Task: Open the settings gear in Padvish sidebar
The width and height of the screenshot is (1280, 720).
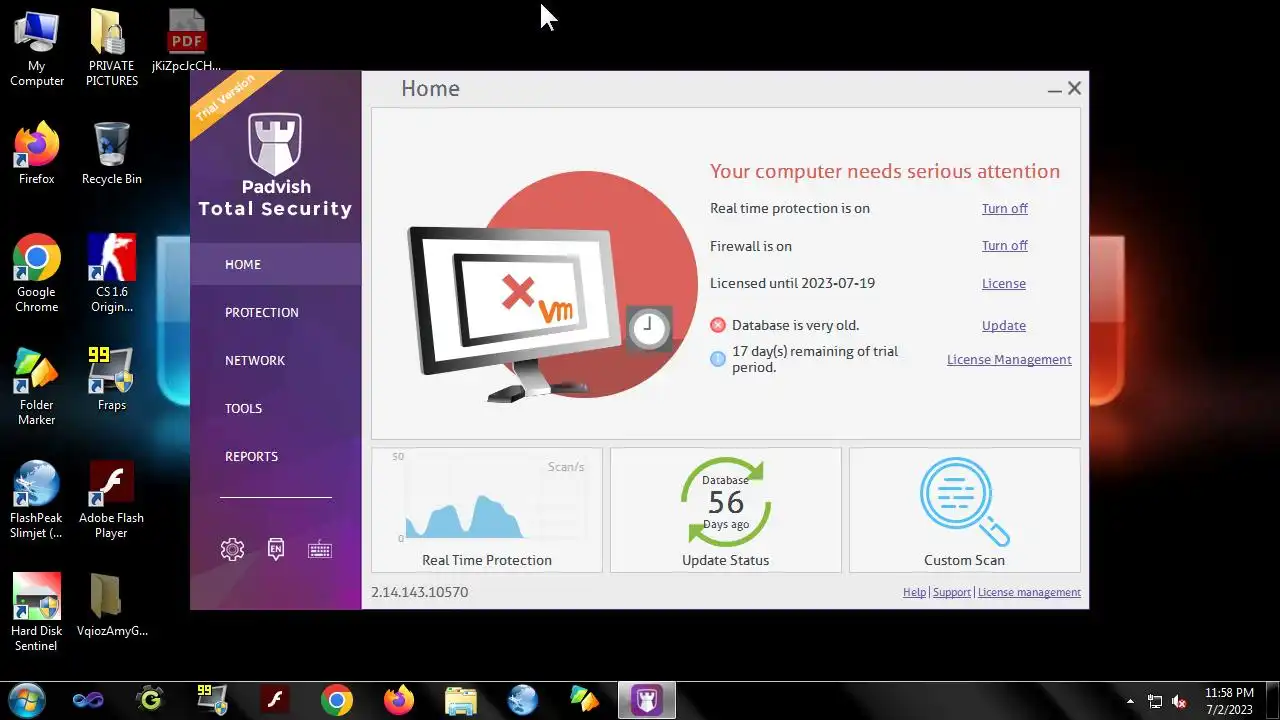Action: tap(232, 549)
